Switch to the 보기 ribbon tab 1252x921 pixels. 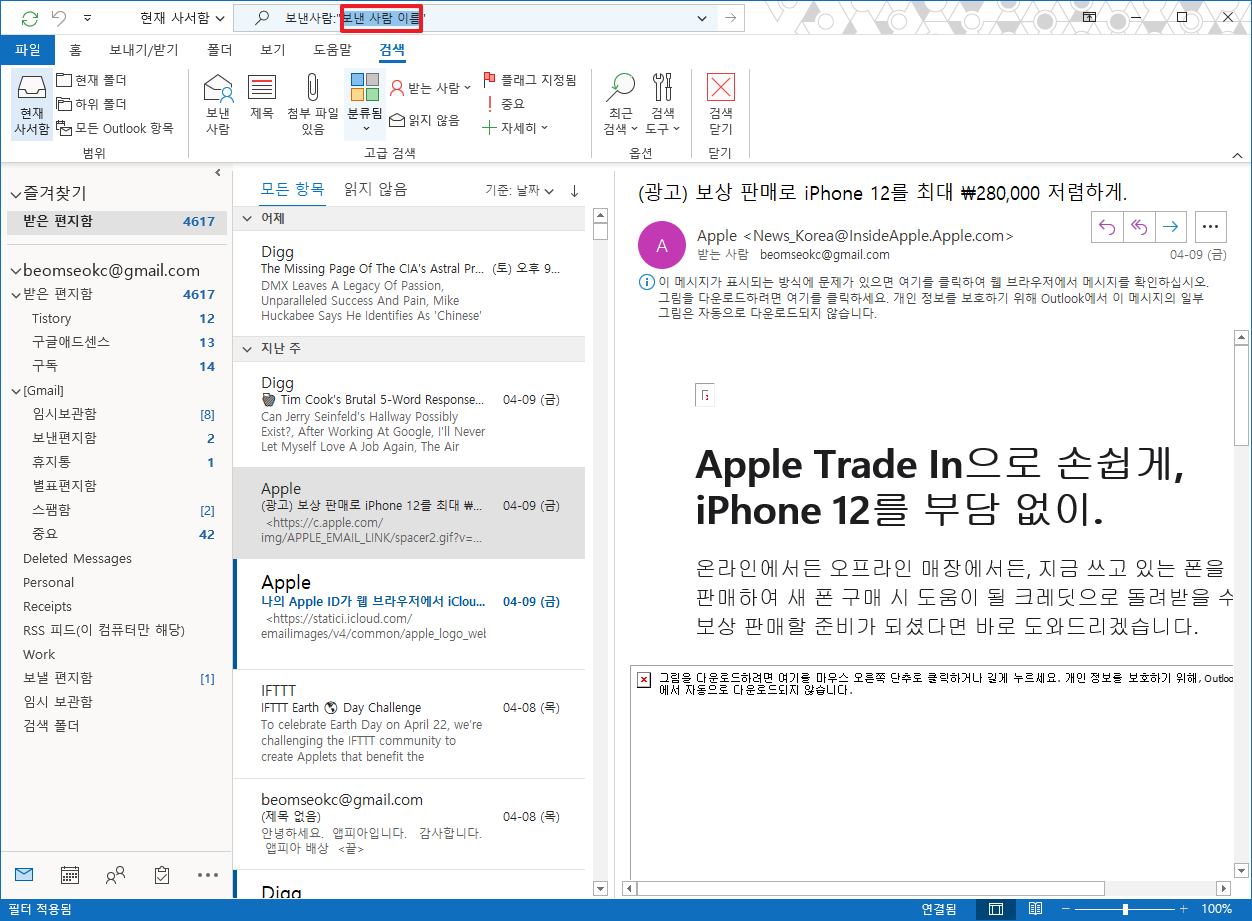coord(273,49)
